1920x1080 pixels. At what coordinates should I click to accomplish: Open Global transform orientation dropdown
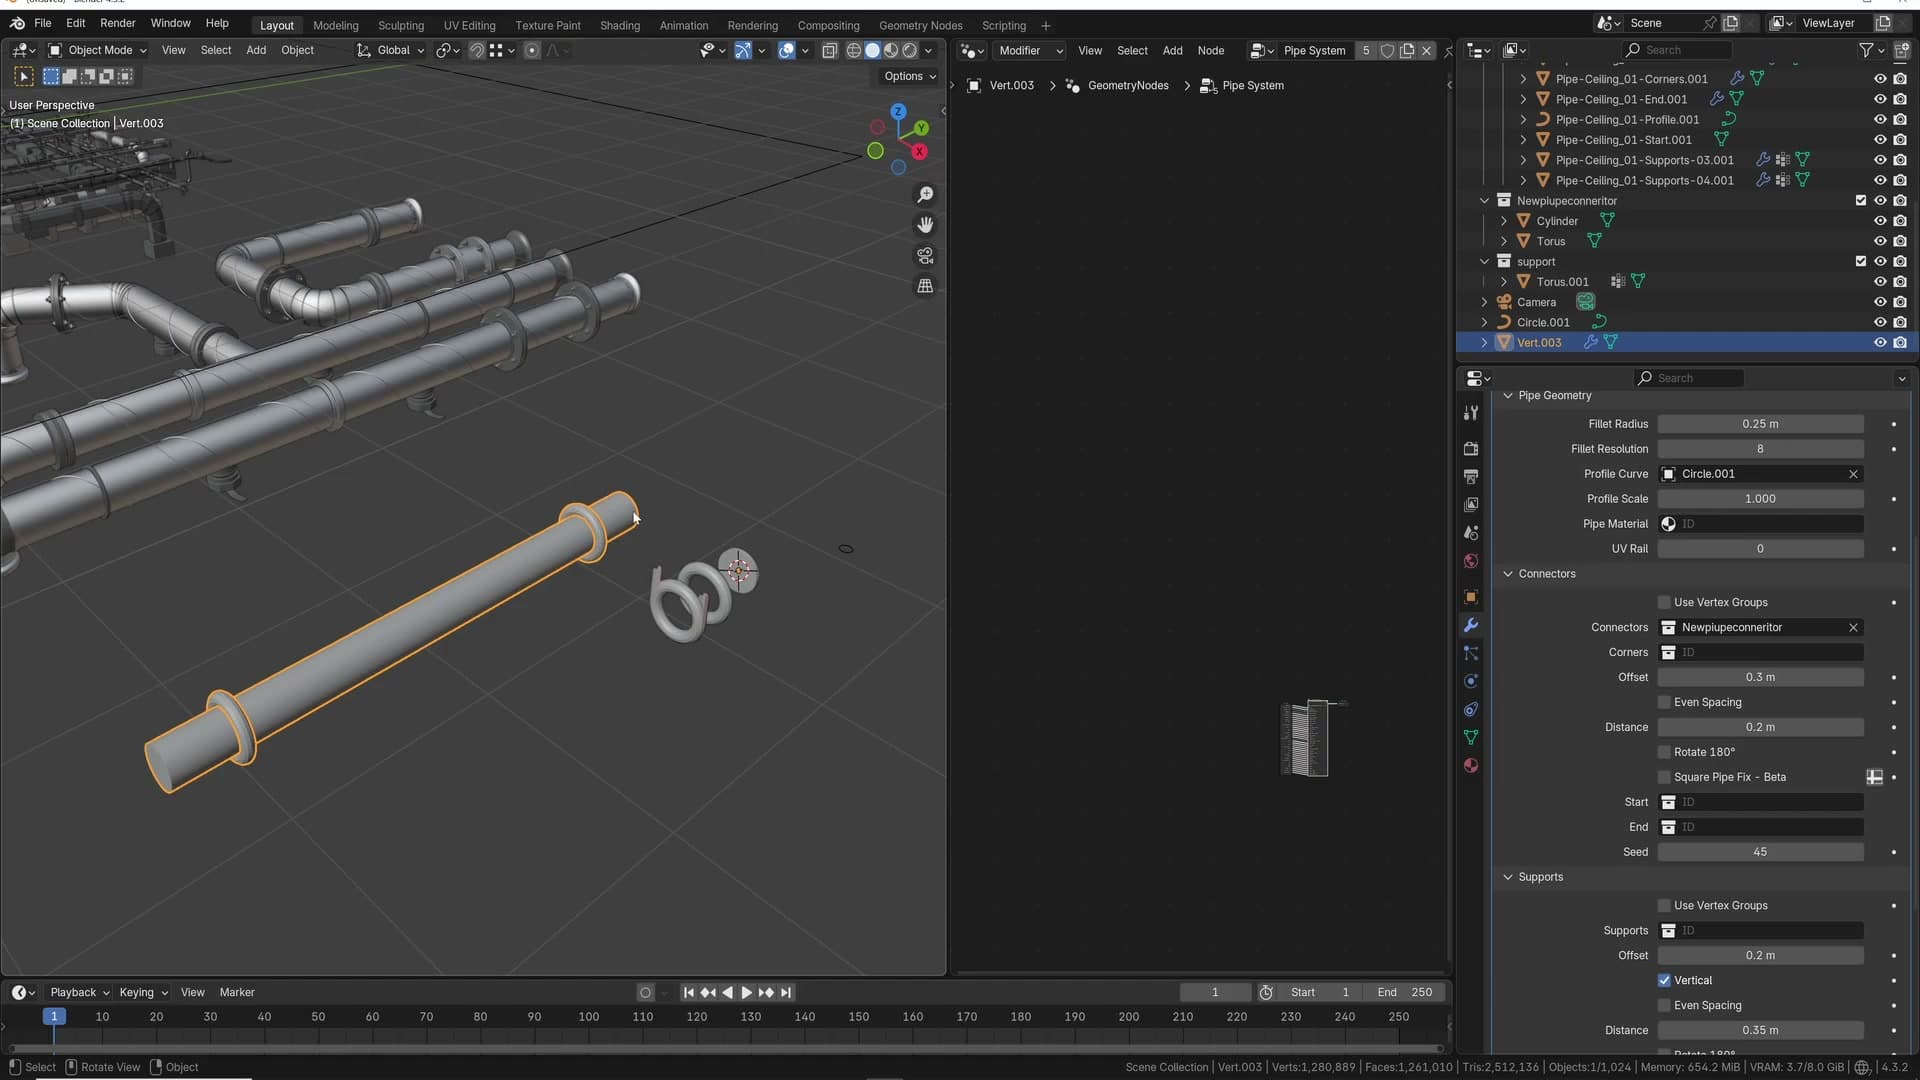pos(391,50)
